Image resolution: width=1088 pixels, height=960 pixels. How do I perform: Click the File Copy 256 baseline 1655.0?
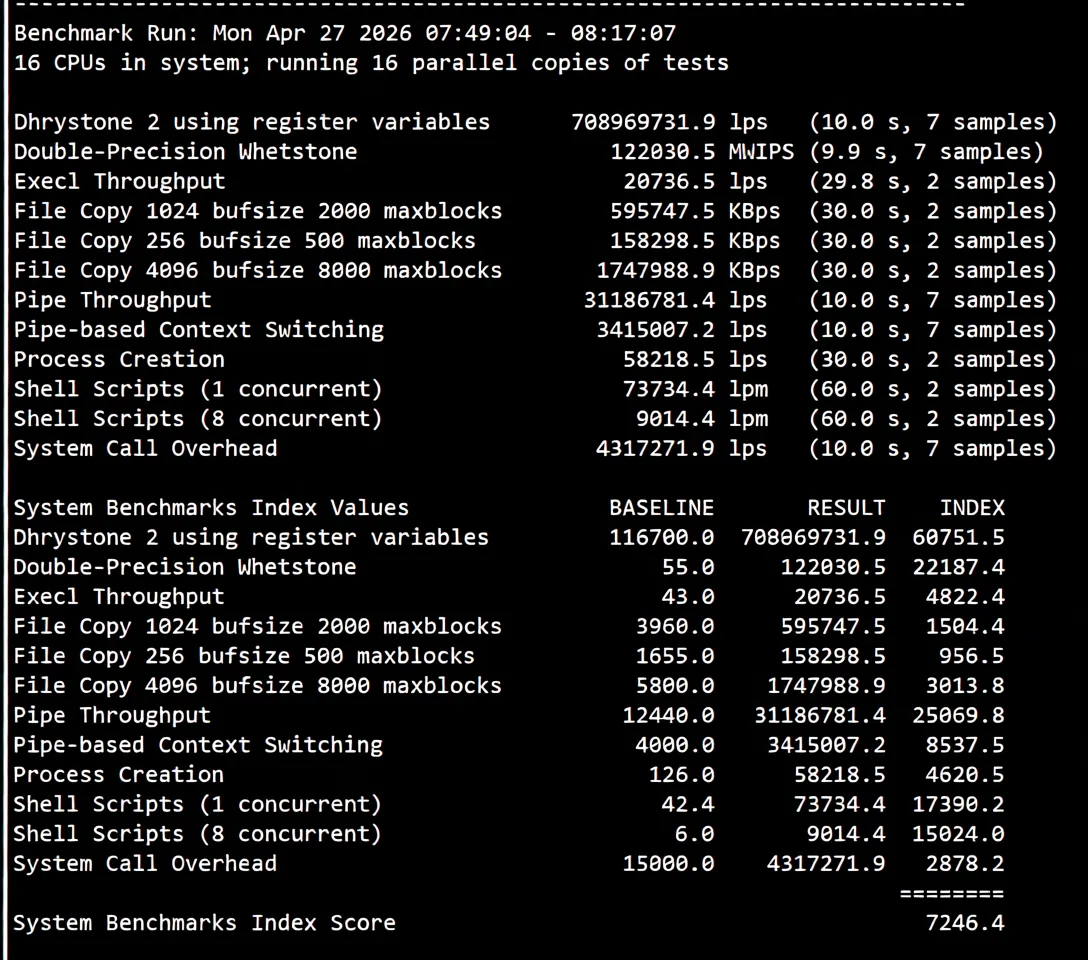click(x=675, y=656)
